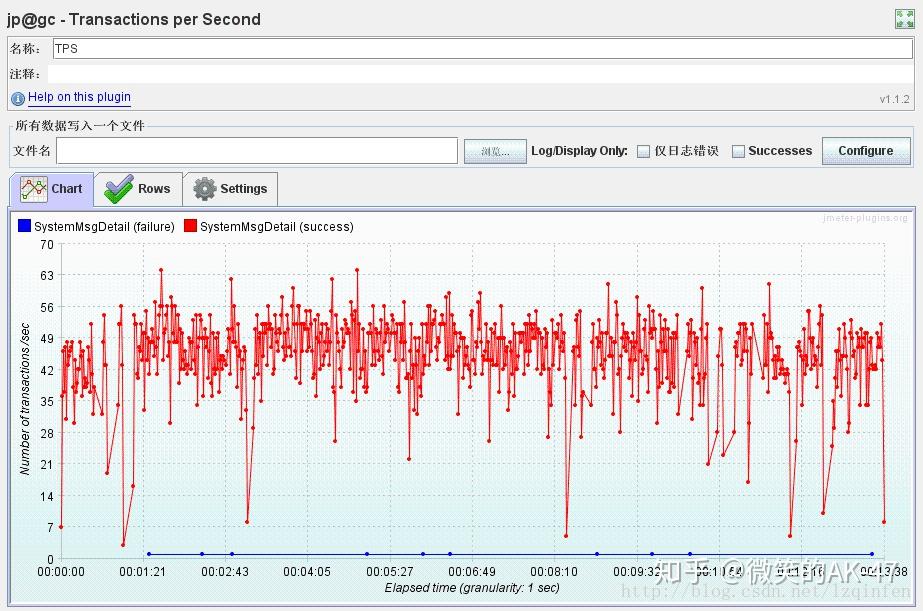Viewport: 923px width, 611px height.
Task: Switch to the Rows tab
Action: 138,189
